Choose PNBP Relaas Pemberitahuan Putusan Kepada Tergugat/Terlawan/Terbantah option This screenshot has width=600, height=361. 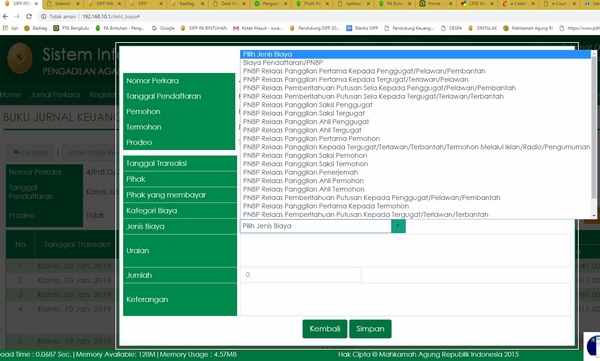(x=416, y=214)
